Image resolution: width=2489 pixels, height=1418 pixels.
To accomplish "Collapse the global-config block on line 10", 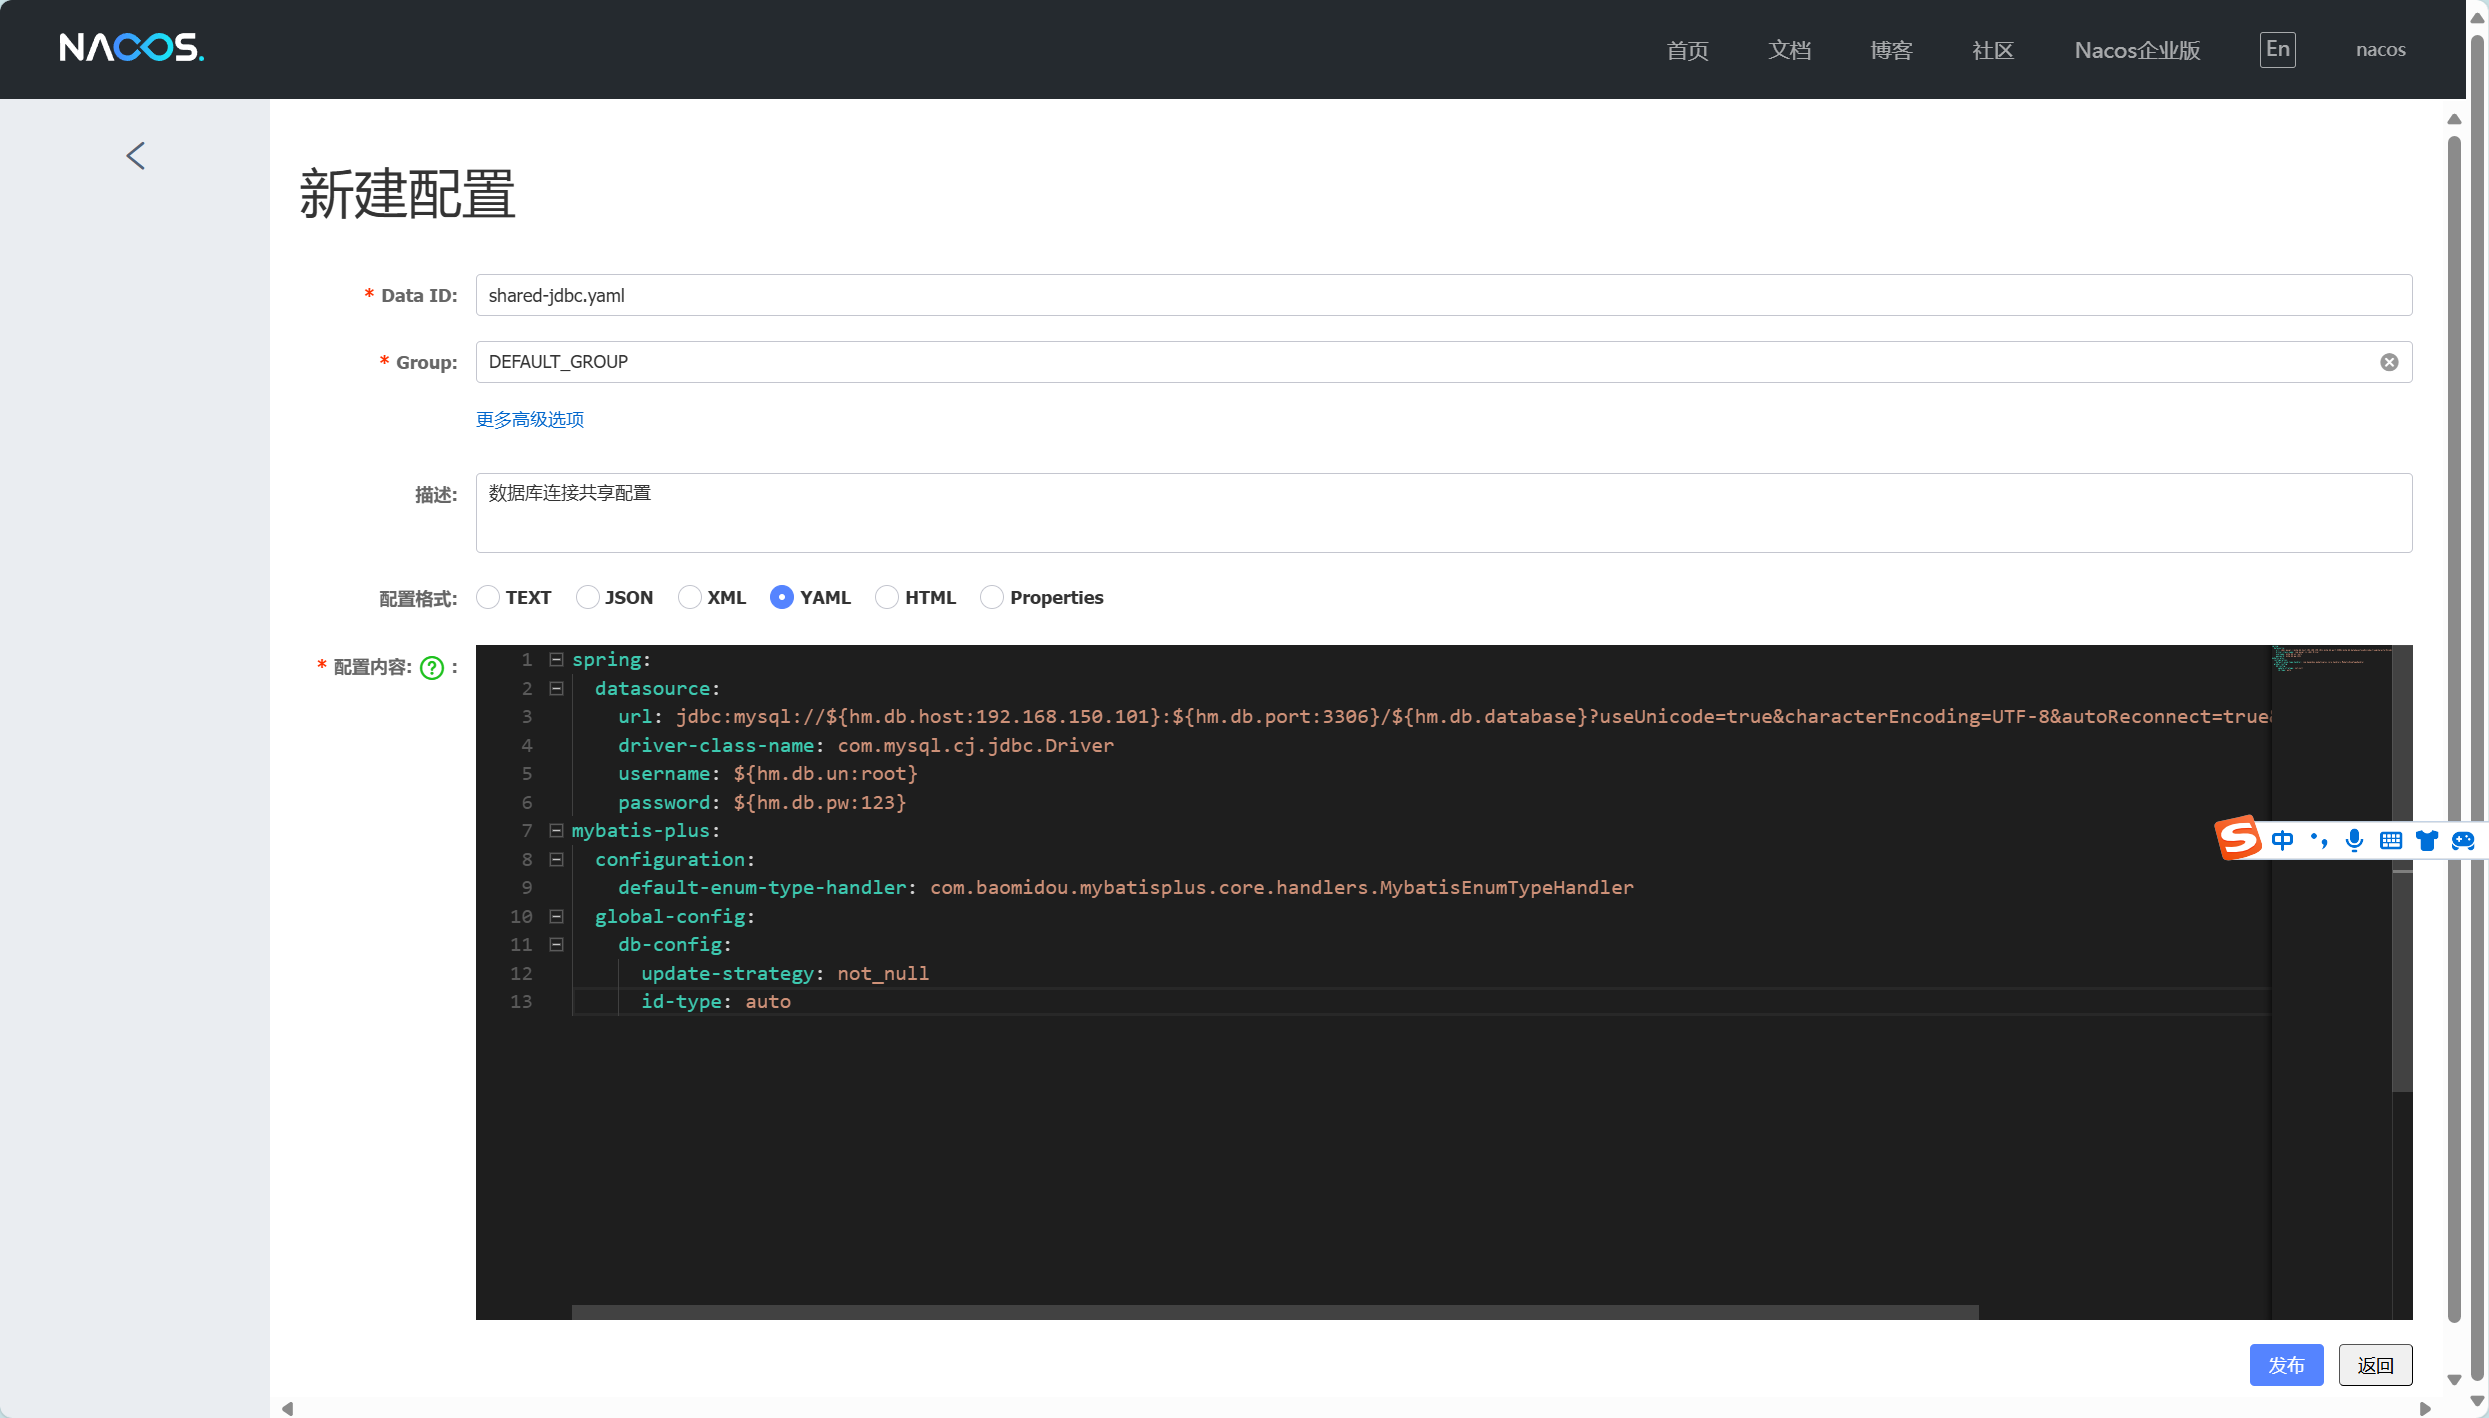I will (x=557, y=917).
